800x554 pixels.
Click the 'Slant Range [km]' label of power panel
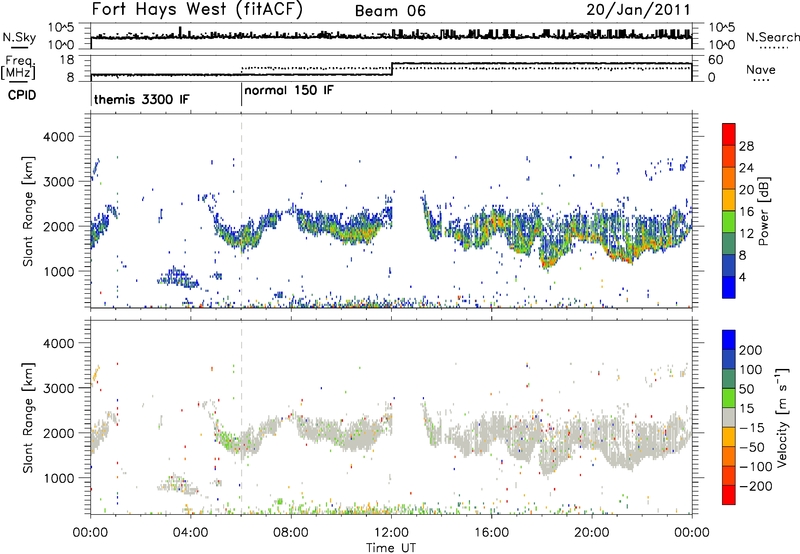[28, 211]
